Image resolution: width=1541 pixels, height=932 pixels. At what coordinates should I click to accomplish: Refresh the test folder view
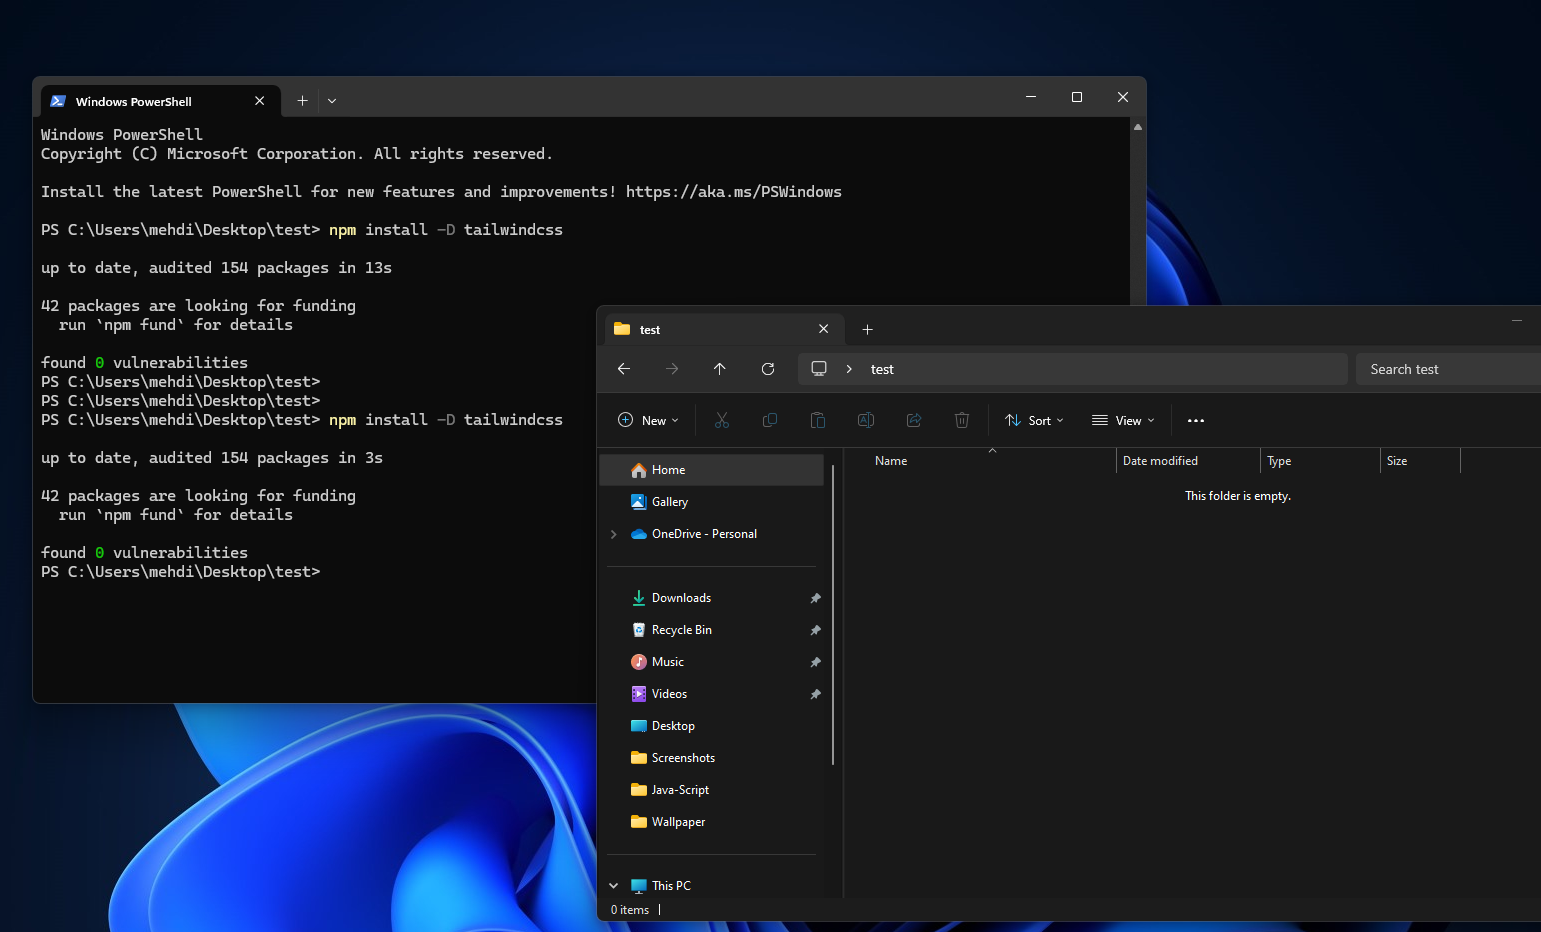[768, 369]
